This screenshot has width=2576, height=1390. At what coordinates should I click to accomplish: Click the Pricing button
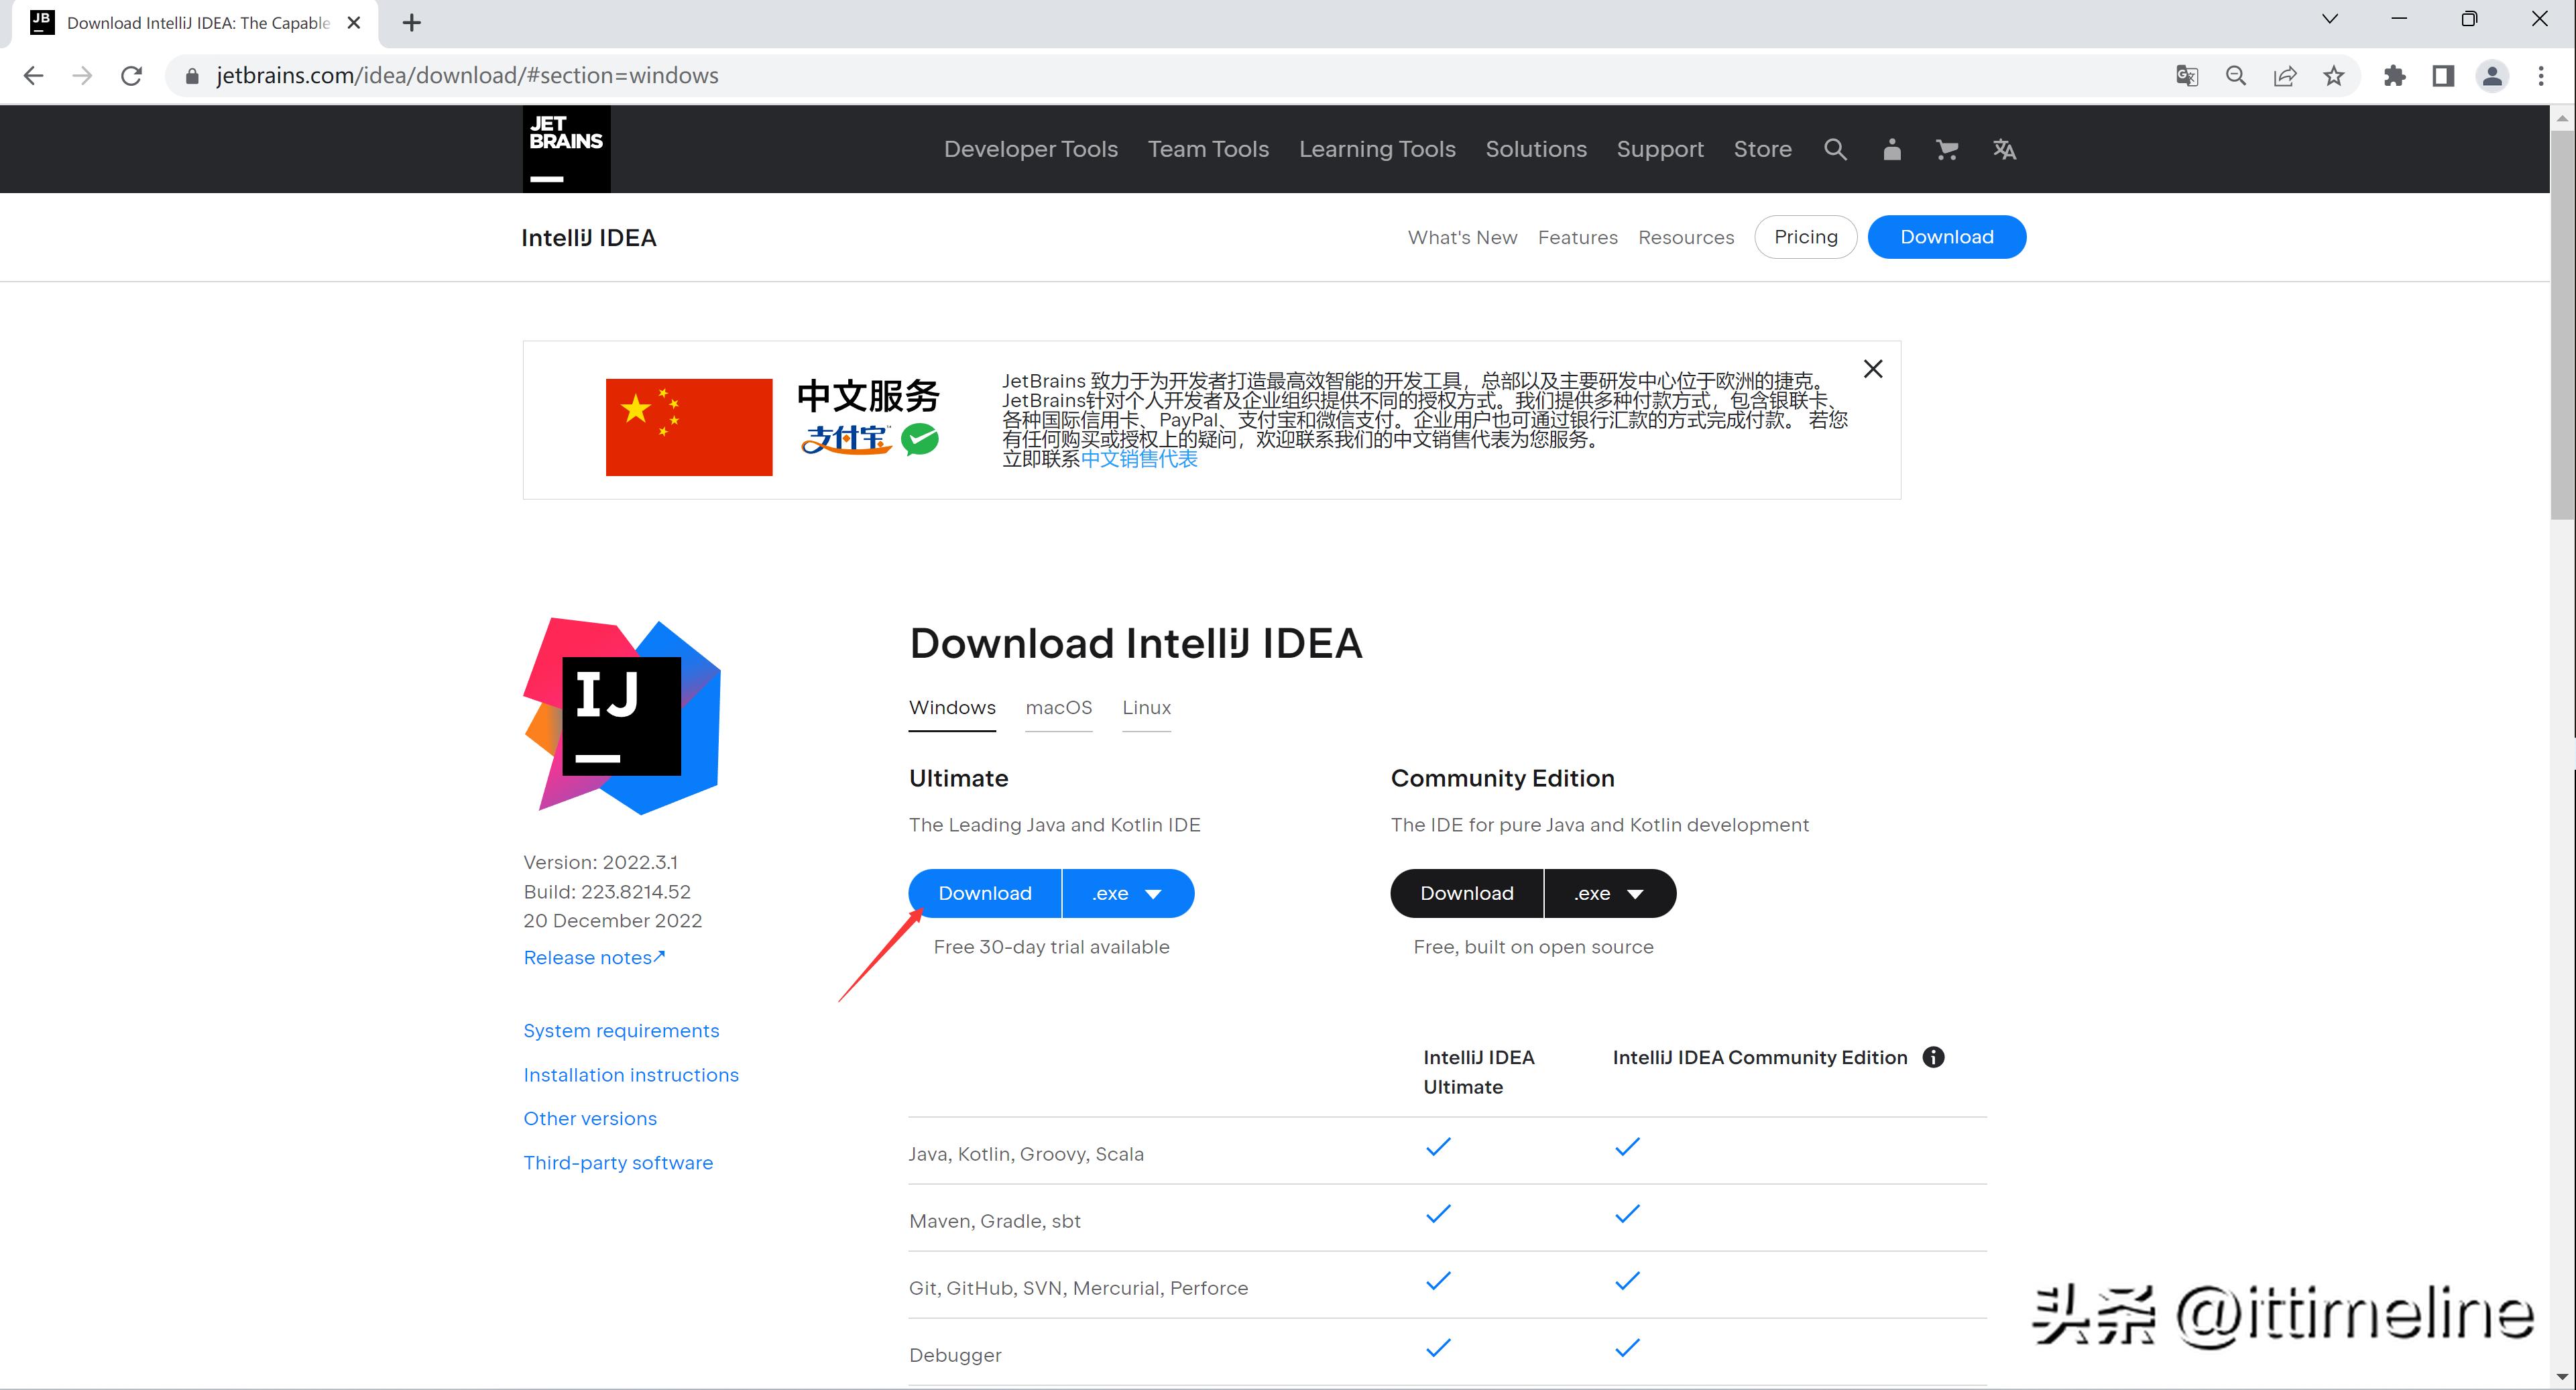pyautogui.click(x=1805, y=237)
